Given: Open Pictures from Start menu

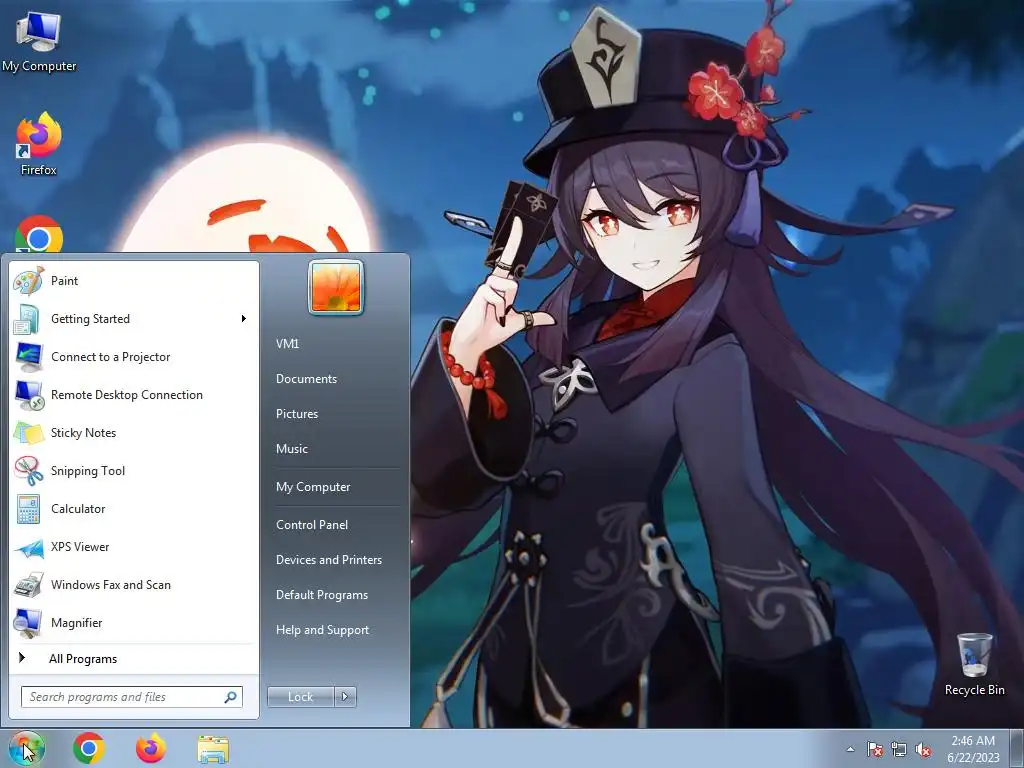Looking at the screenshot, I should [x=296, y=414].
